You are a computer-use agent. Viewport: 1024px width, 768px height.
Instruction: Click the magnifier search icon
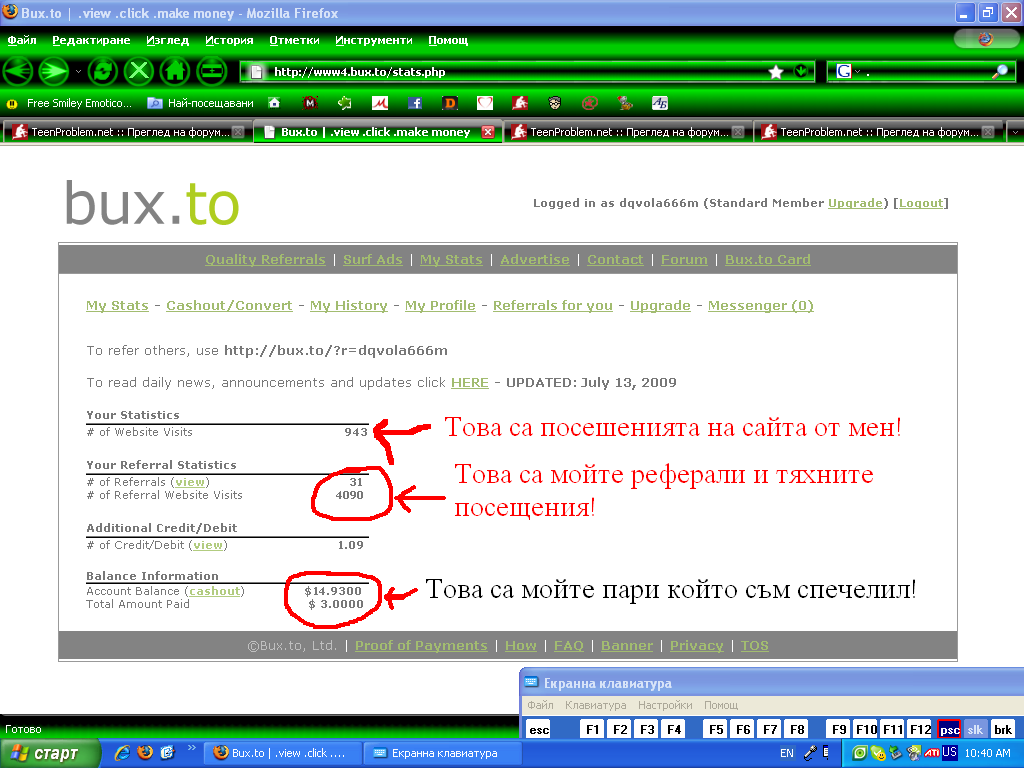point(1000,72)
